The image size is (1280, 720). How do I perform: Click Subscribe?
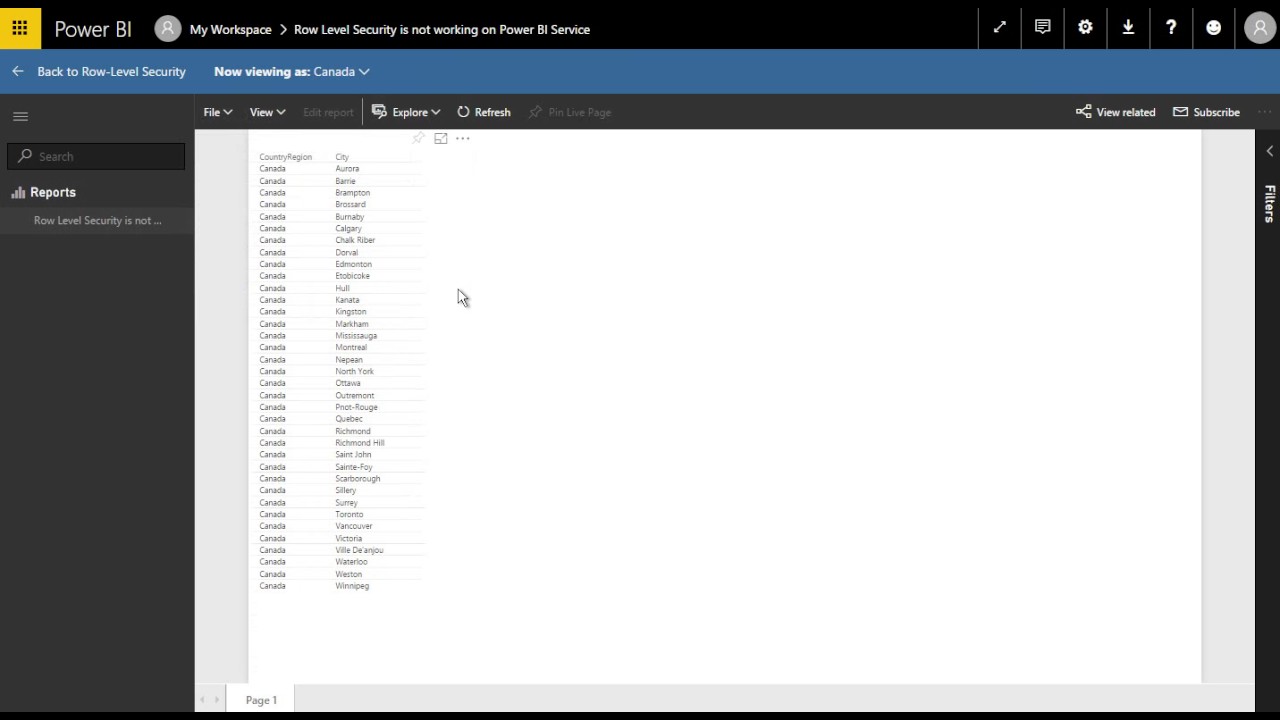(1206, 112)
